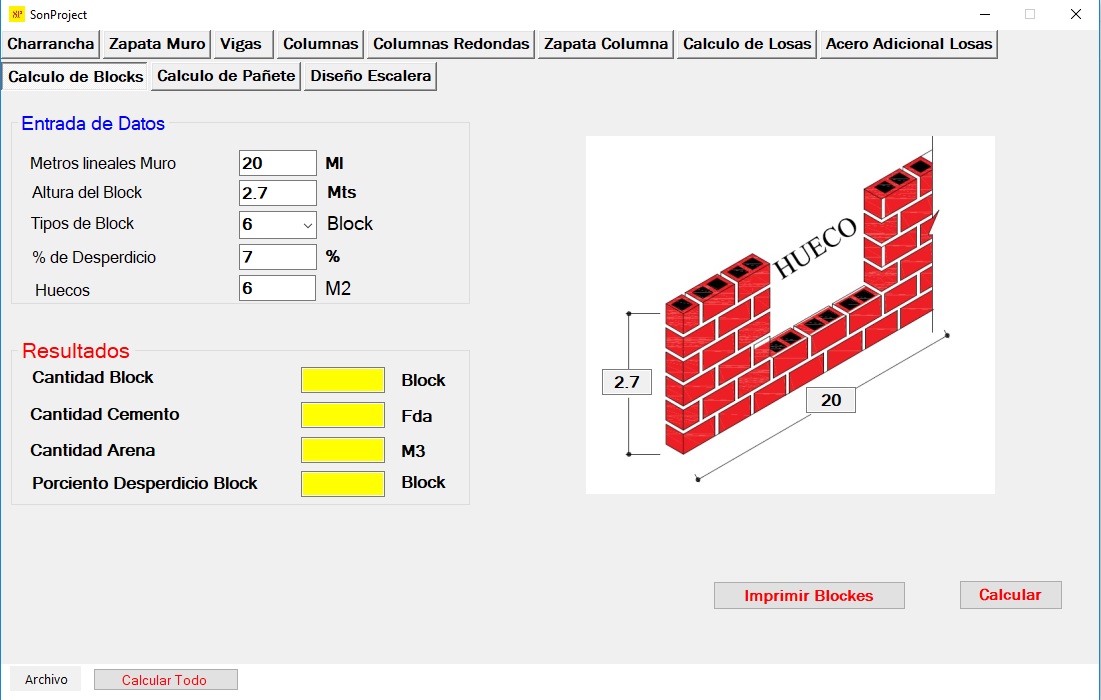This screenshot has height=700, width=1101.
Task: Click the yellow Cantidad Block result box
Action: 342,380
